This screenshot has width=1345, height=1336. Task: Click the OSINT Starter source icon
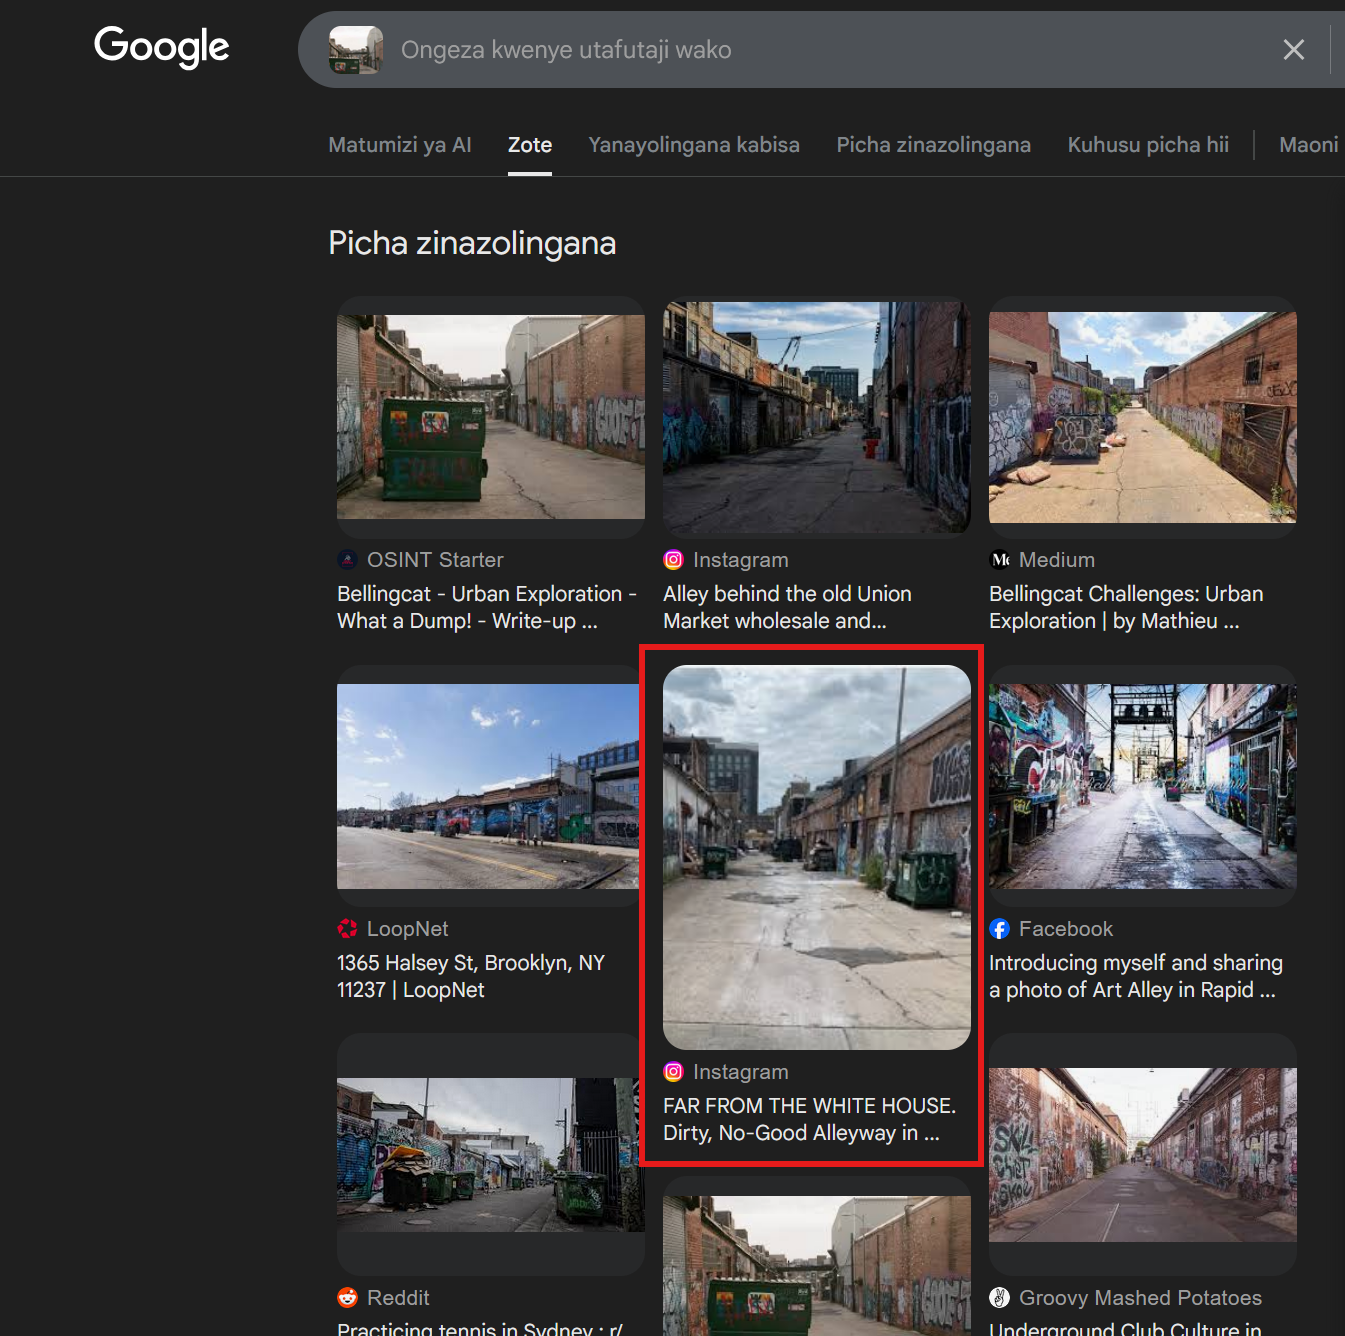tap(347, 560)
